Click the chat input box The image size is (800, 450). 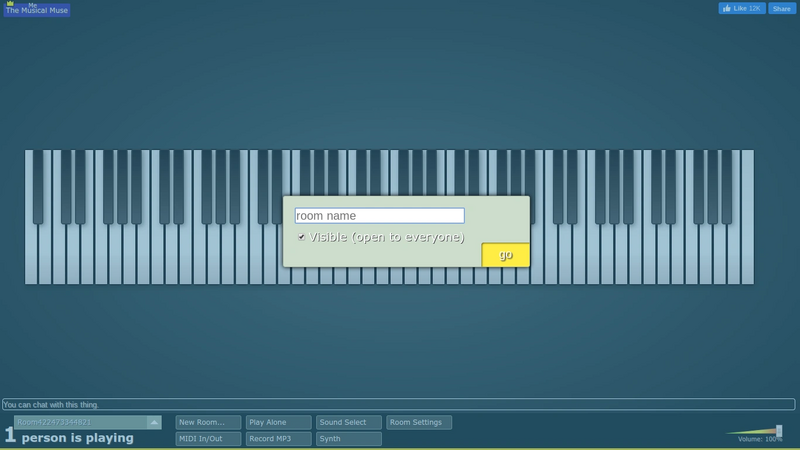click(398, 405)
